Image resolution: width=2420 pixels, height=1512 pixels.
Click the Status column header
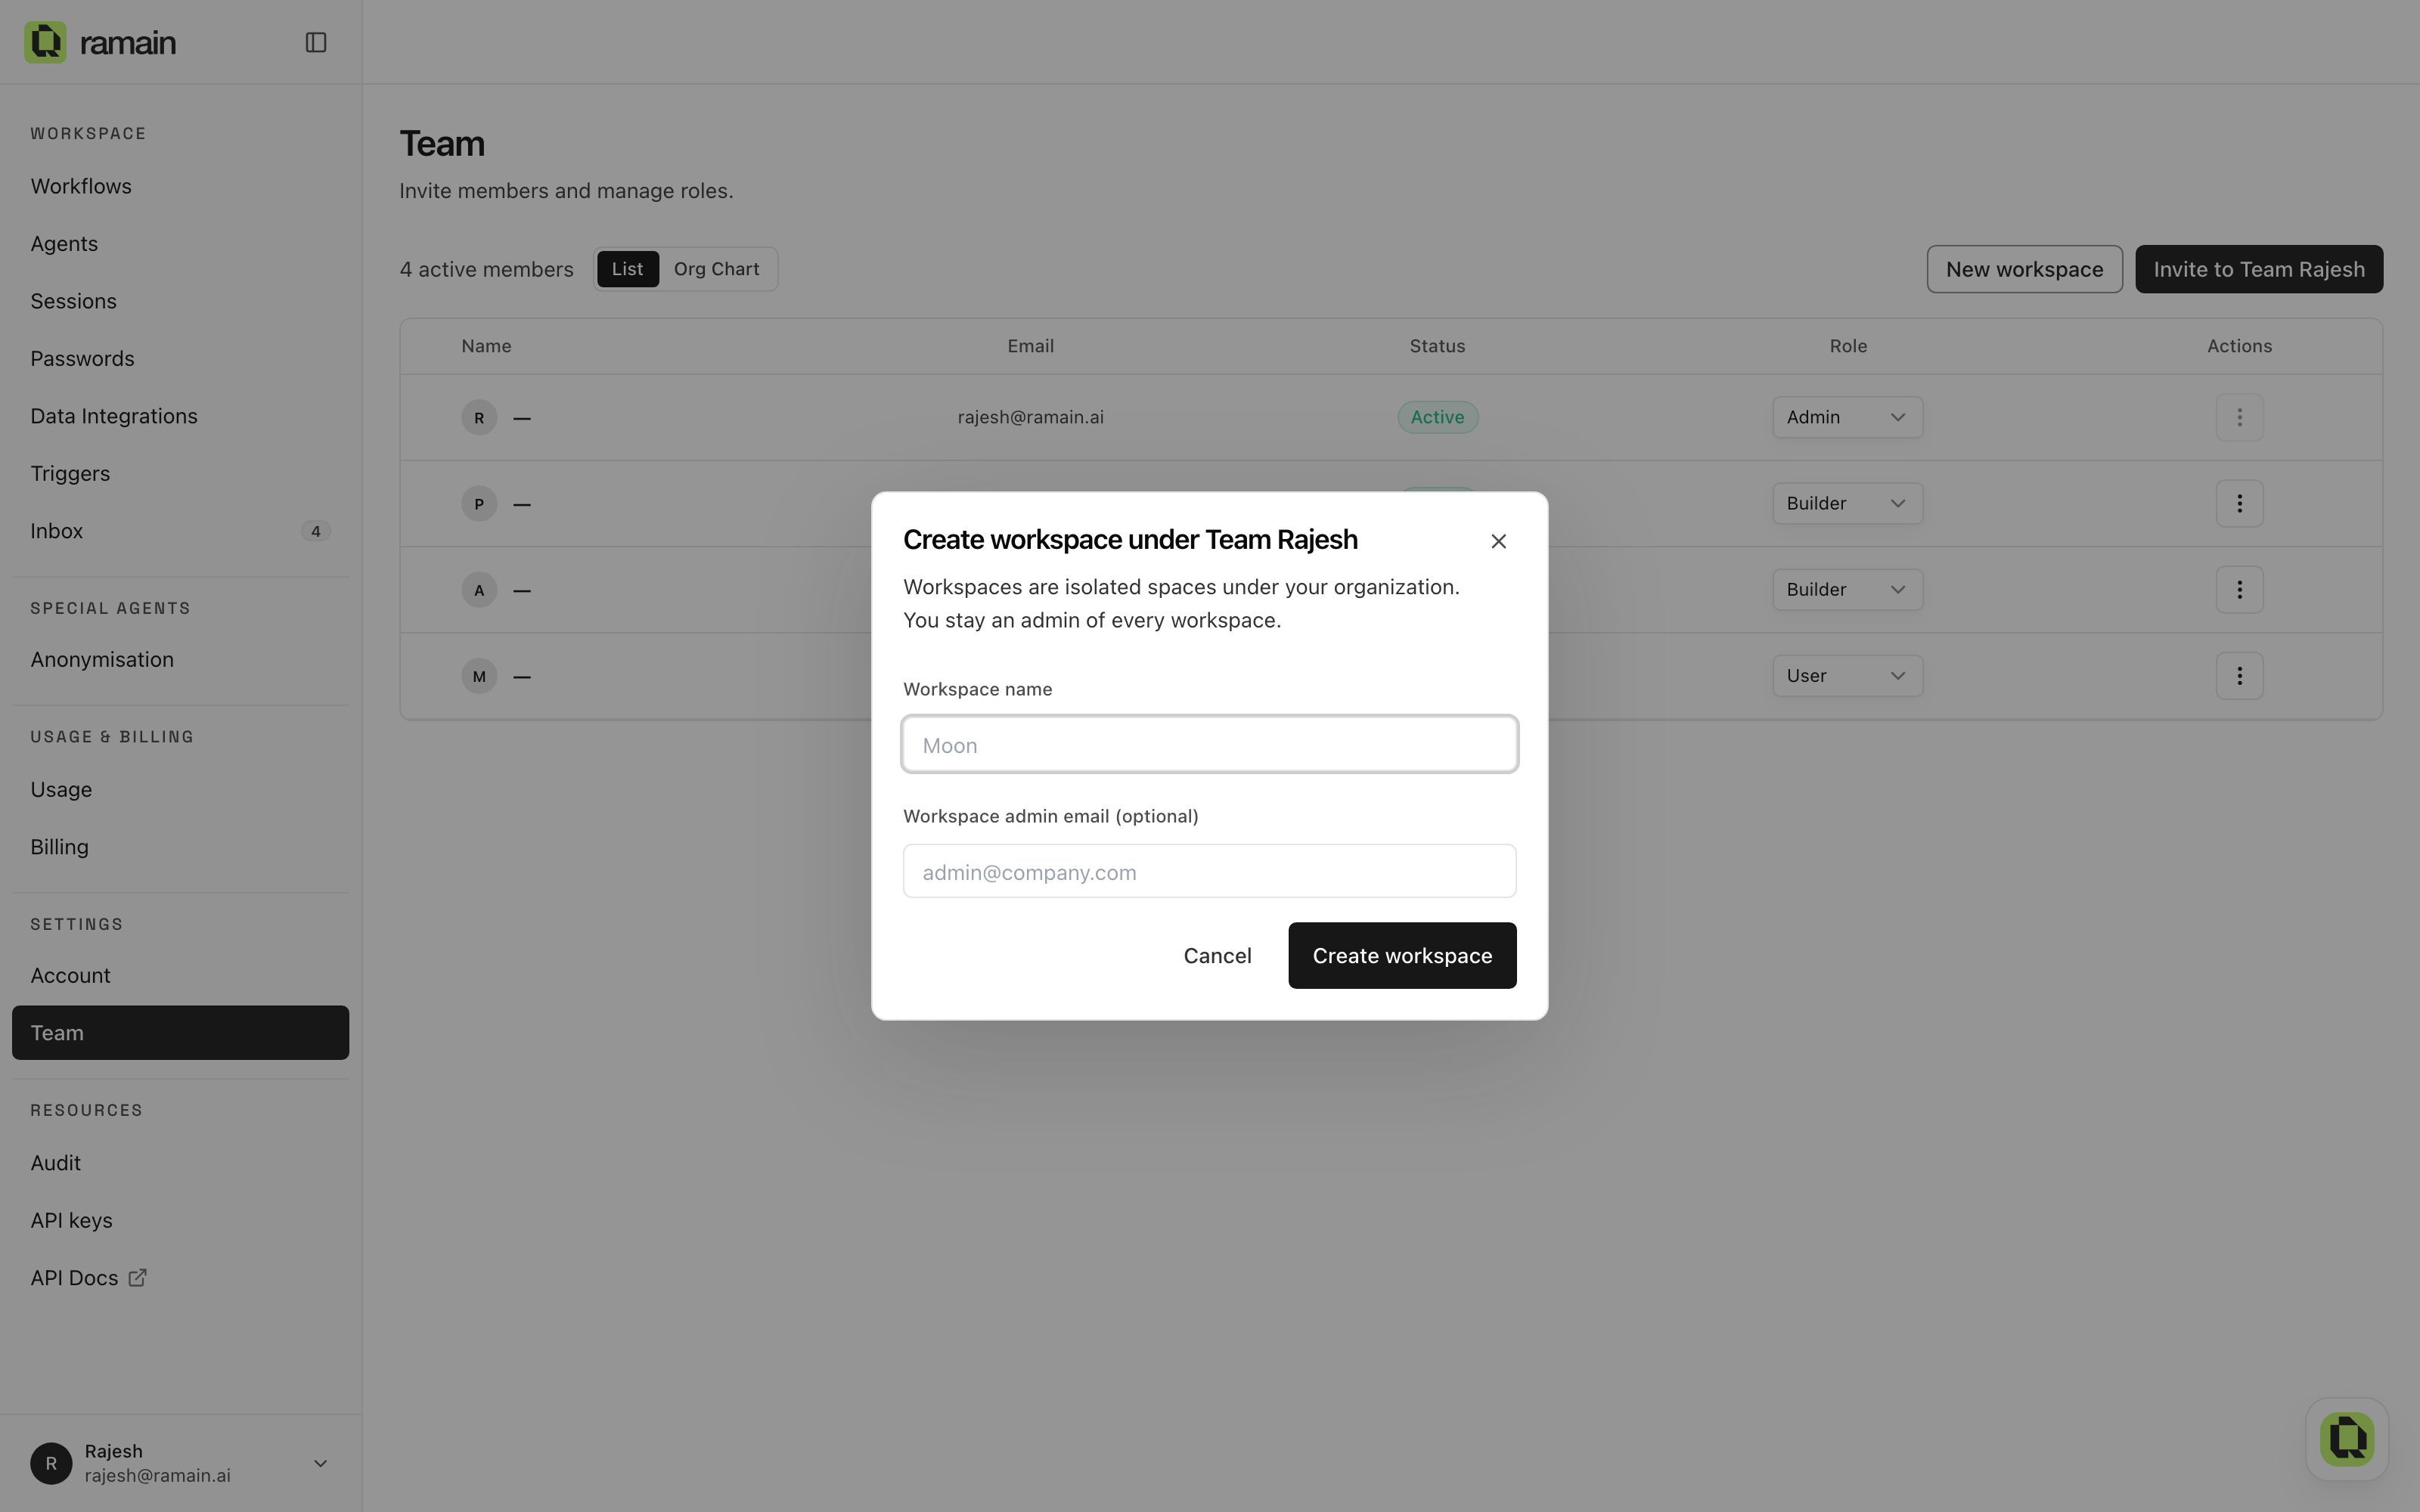[1437, 346]
